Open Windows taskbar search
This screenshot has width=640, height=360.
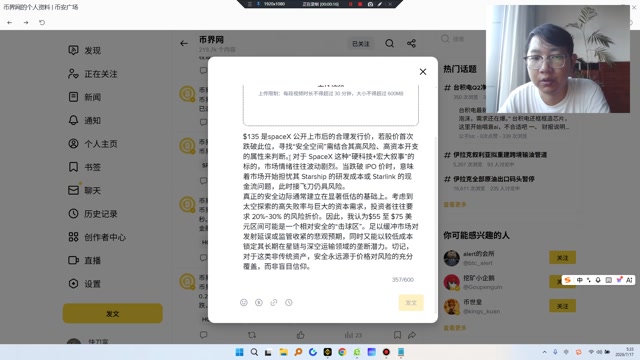[254, 352]
